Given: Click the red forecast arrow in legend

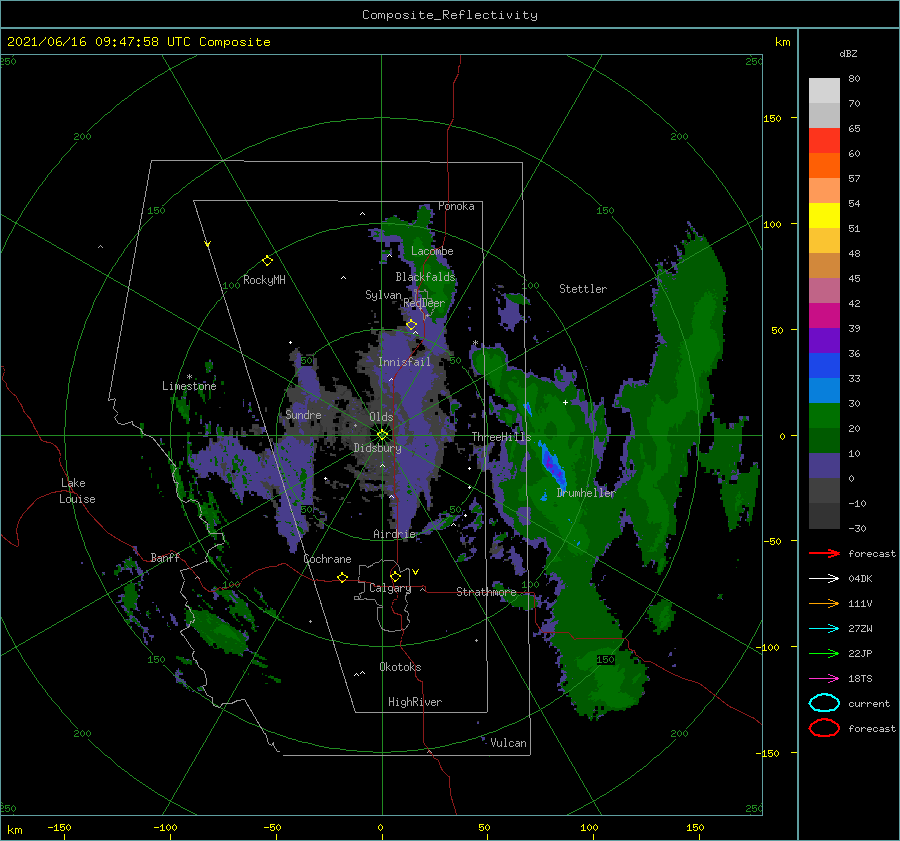Looking at the screenshot, I should click(x=824, y=553).
